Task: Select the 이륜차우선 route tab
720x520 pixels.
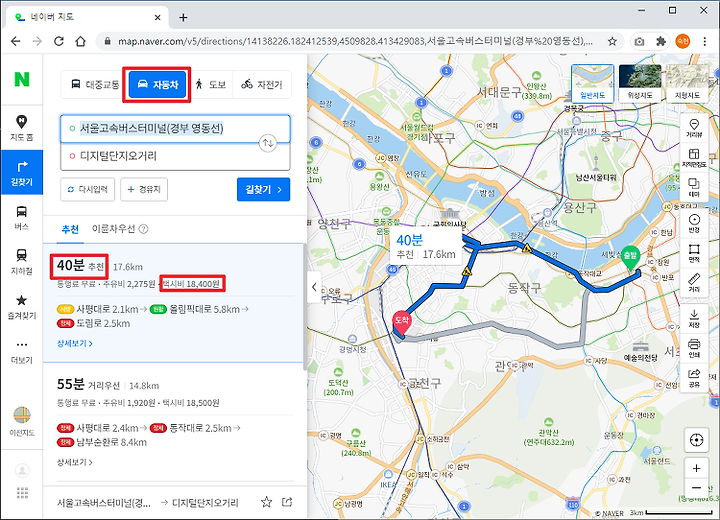Action: [113, 229]
